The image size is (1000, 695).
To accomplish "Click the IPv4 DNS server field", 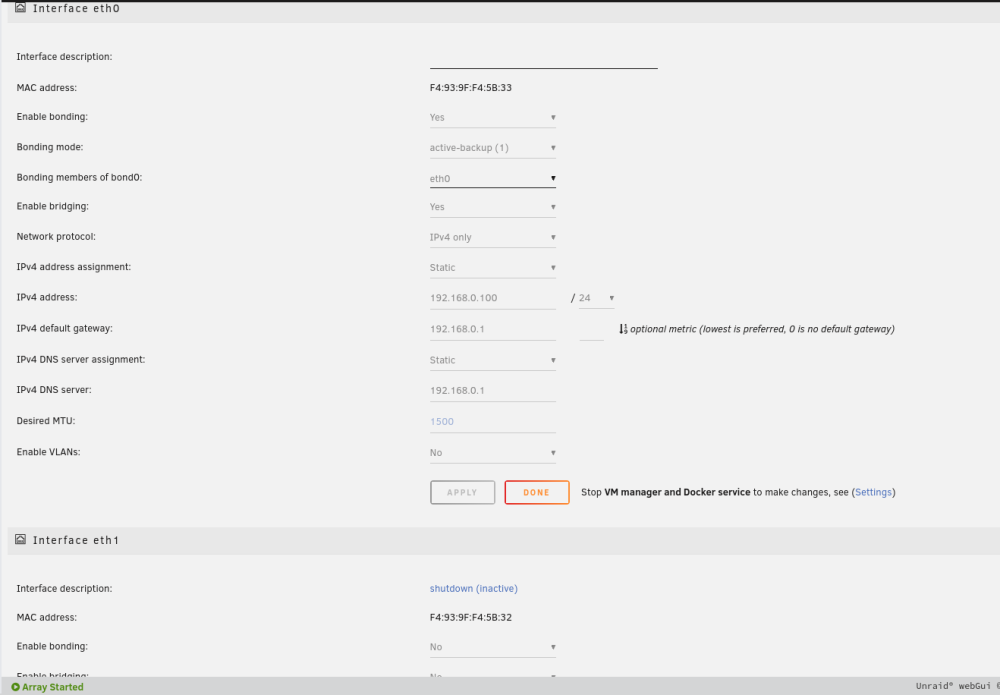I will [x=492, y=391].
